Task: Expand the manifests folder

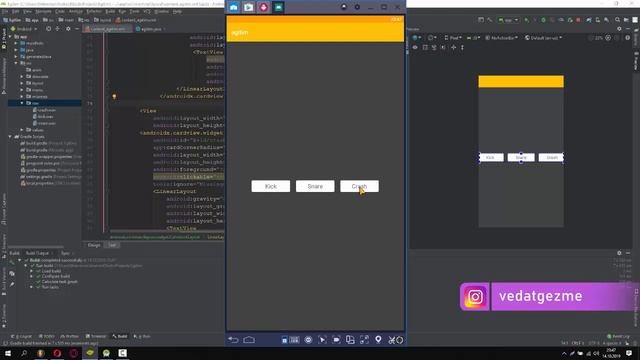Action: [16, 43]
